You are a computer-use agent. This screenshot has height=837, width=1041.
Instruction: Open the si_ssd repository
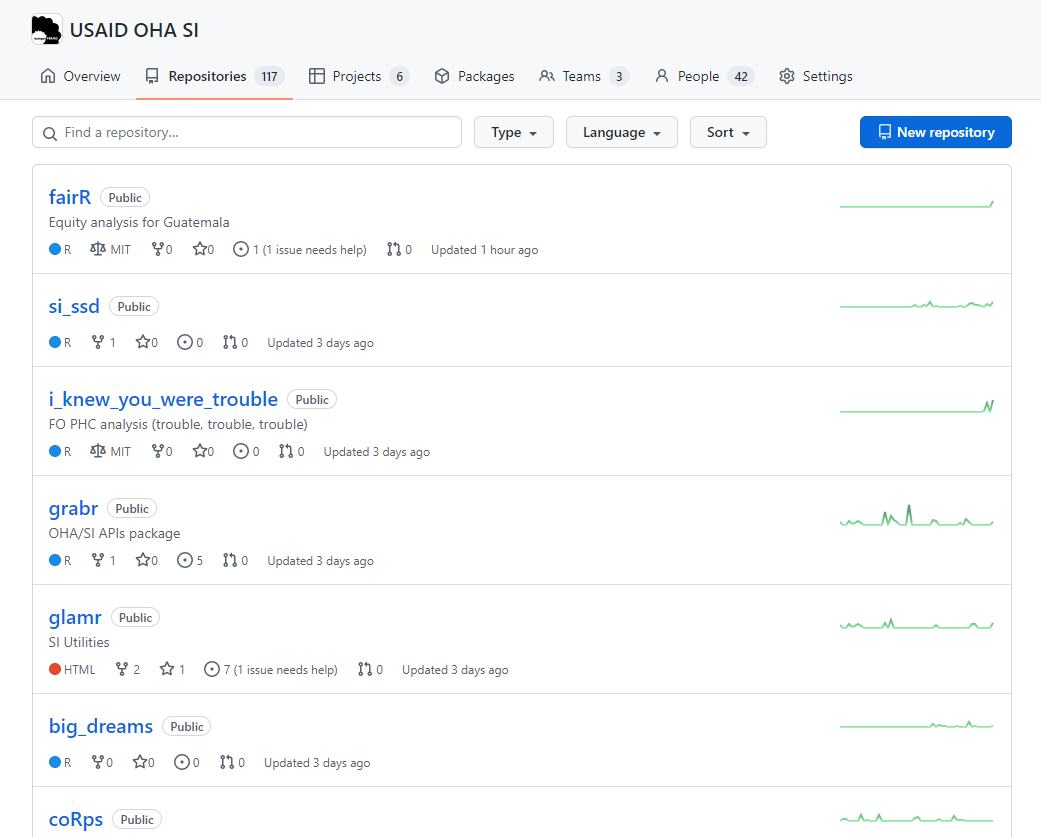pyautogui.click(x=74, y=306)
